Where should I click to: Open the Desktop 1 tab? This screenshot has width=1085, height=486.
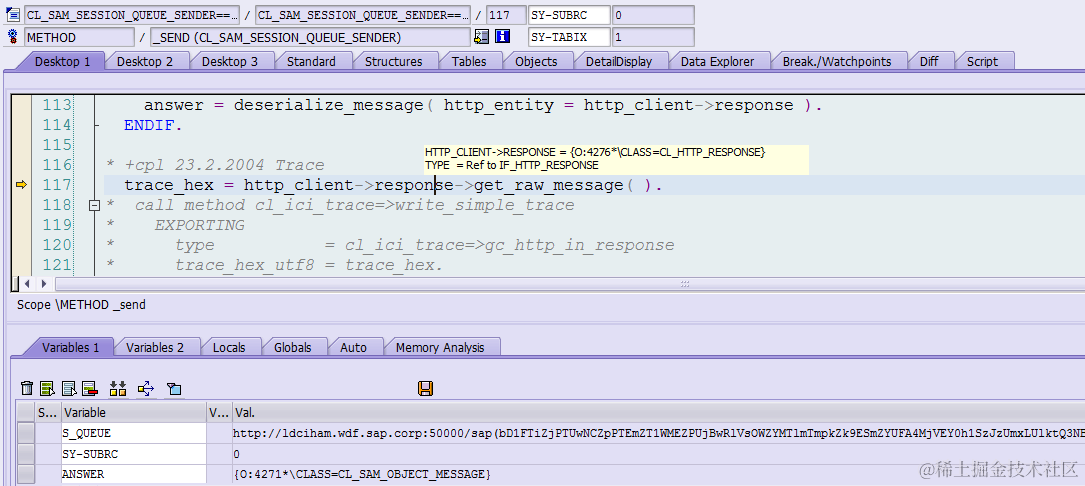point(62,62)
